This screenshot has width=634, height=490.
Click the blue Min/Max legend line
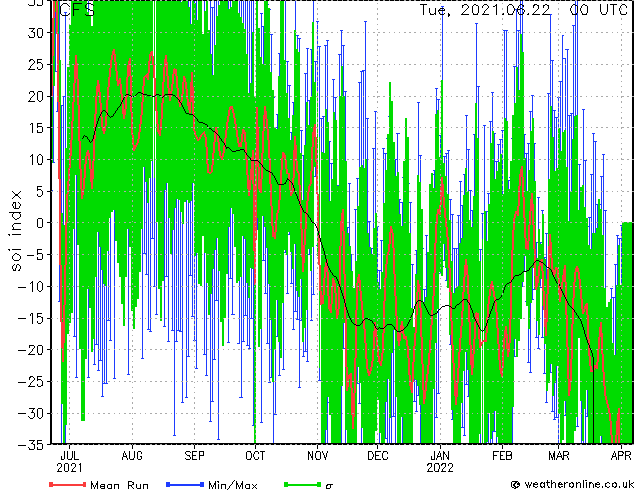click(x=185, y=484)
